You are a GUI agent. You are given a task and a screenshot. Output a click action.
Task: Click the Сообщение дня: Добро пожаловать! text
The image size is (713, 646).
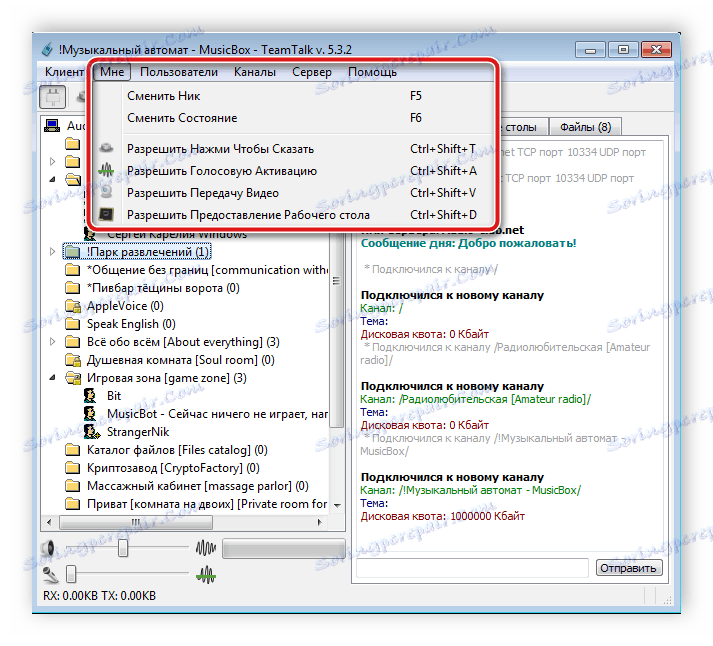[x=468, y=243]
